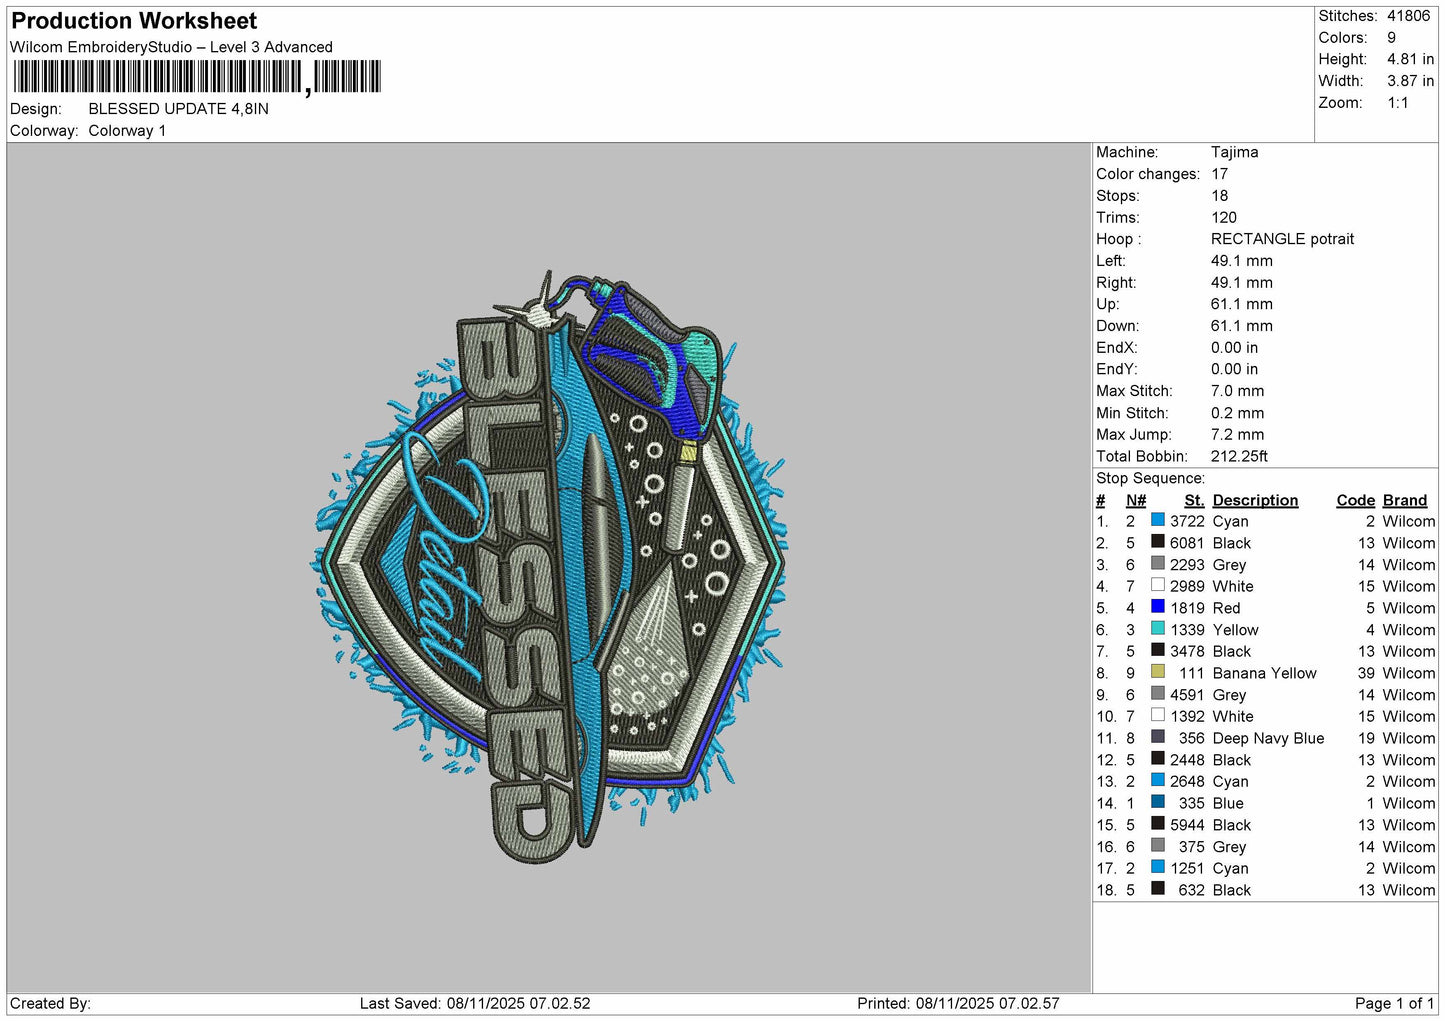Click the Cyan swatch in stop 1
Viewport: 1445px width, 1021px height.
[x=1157, y=520]
